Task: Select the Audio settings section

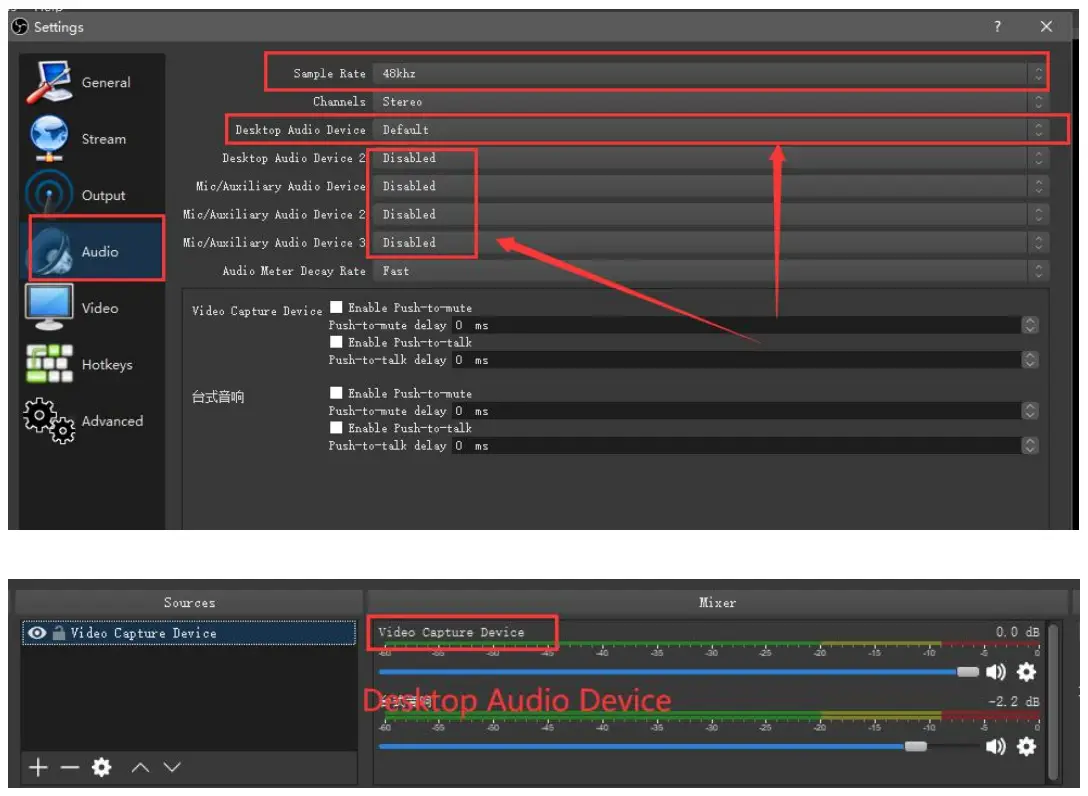Action: 92,251
